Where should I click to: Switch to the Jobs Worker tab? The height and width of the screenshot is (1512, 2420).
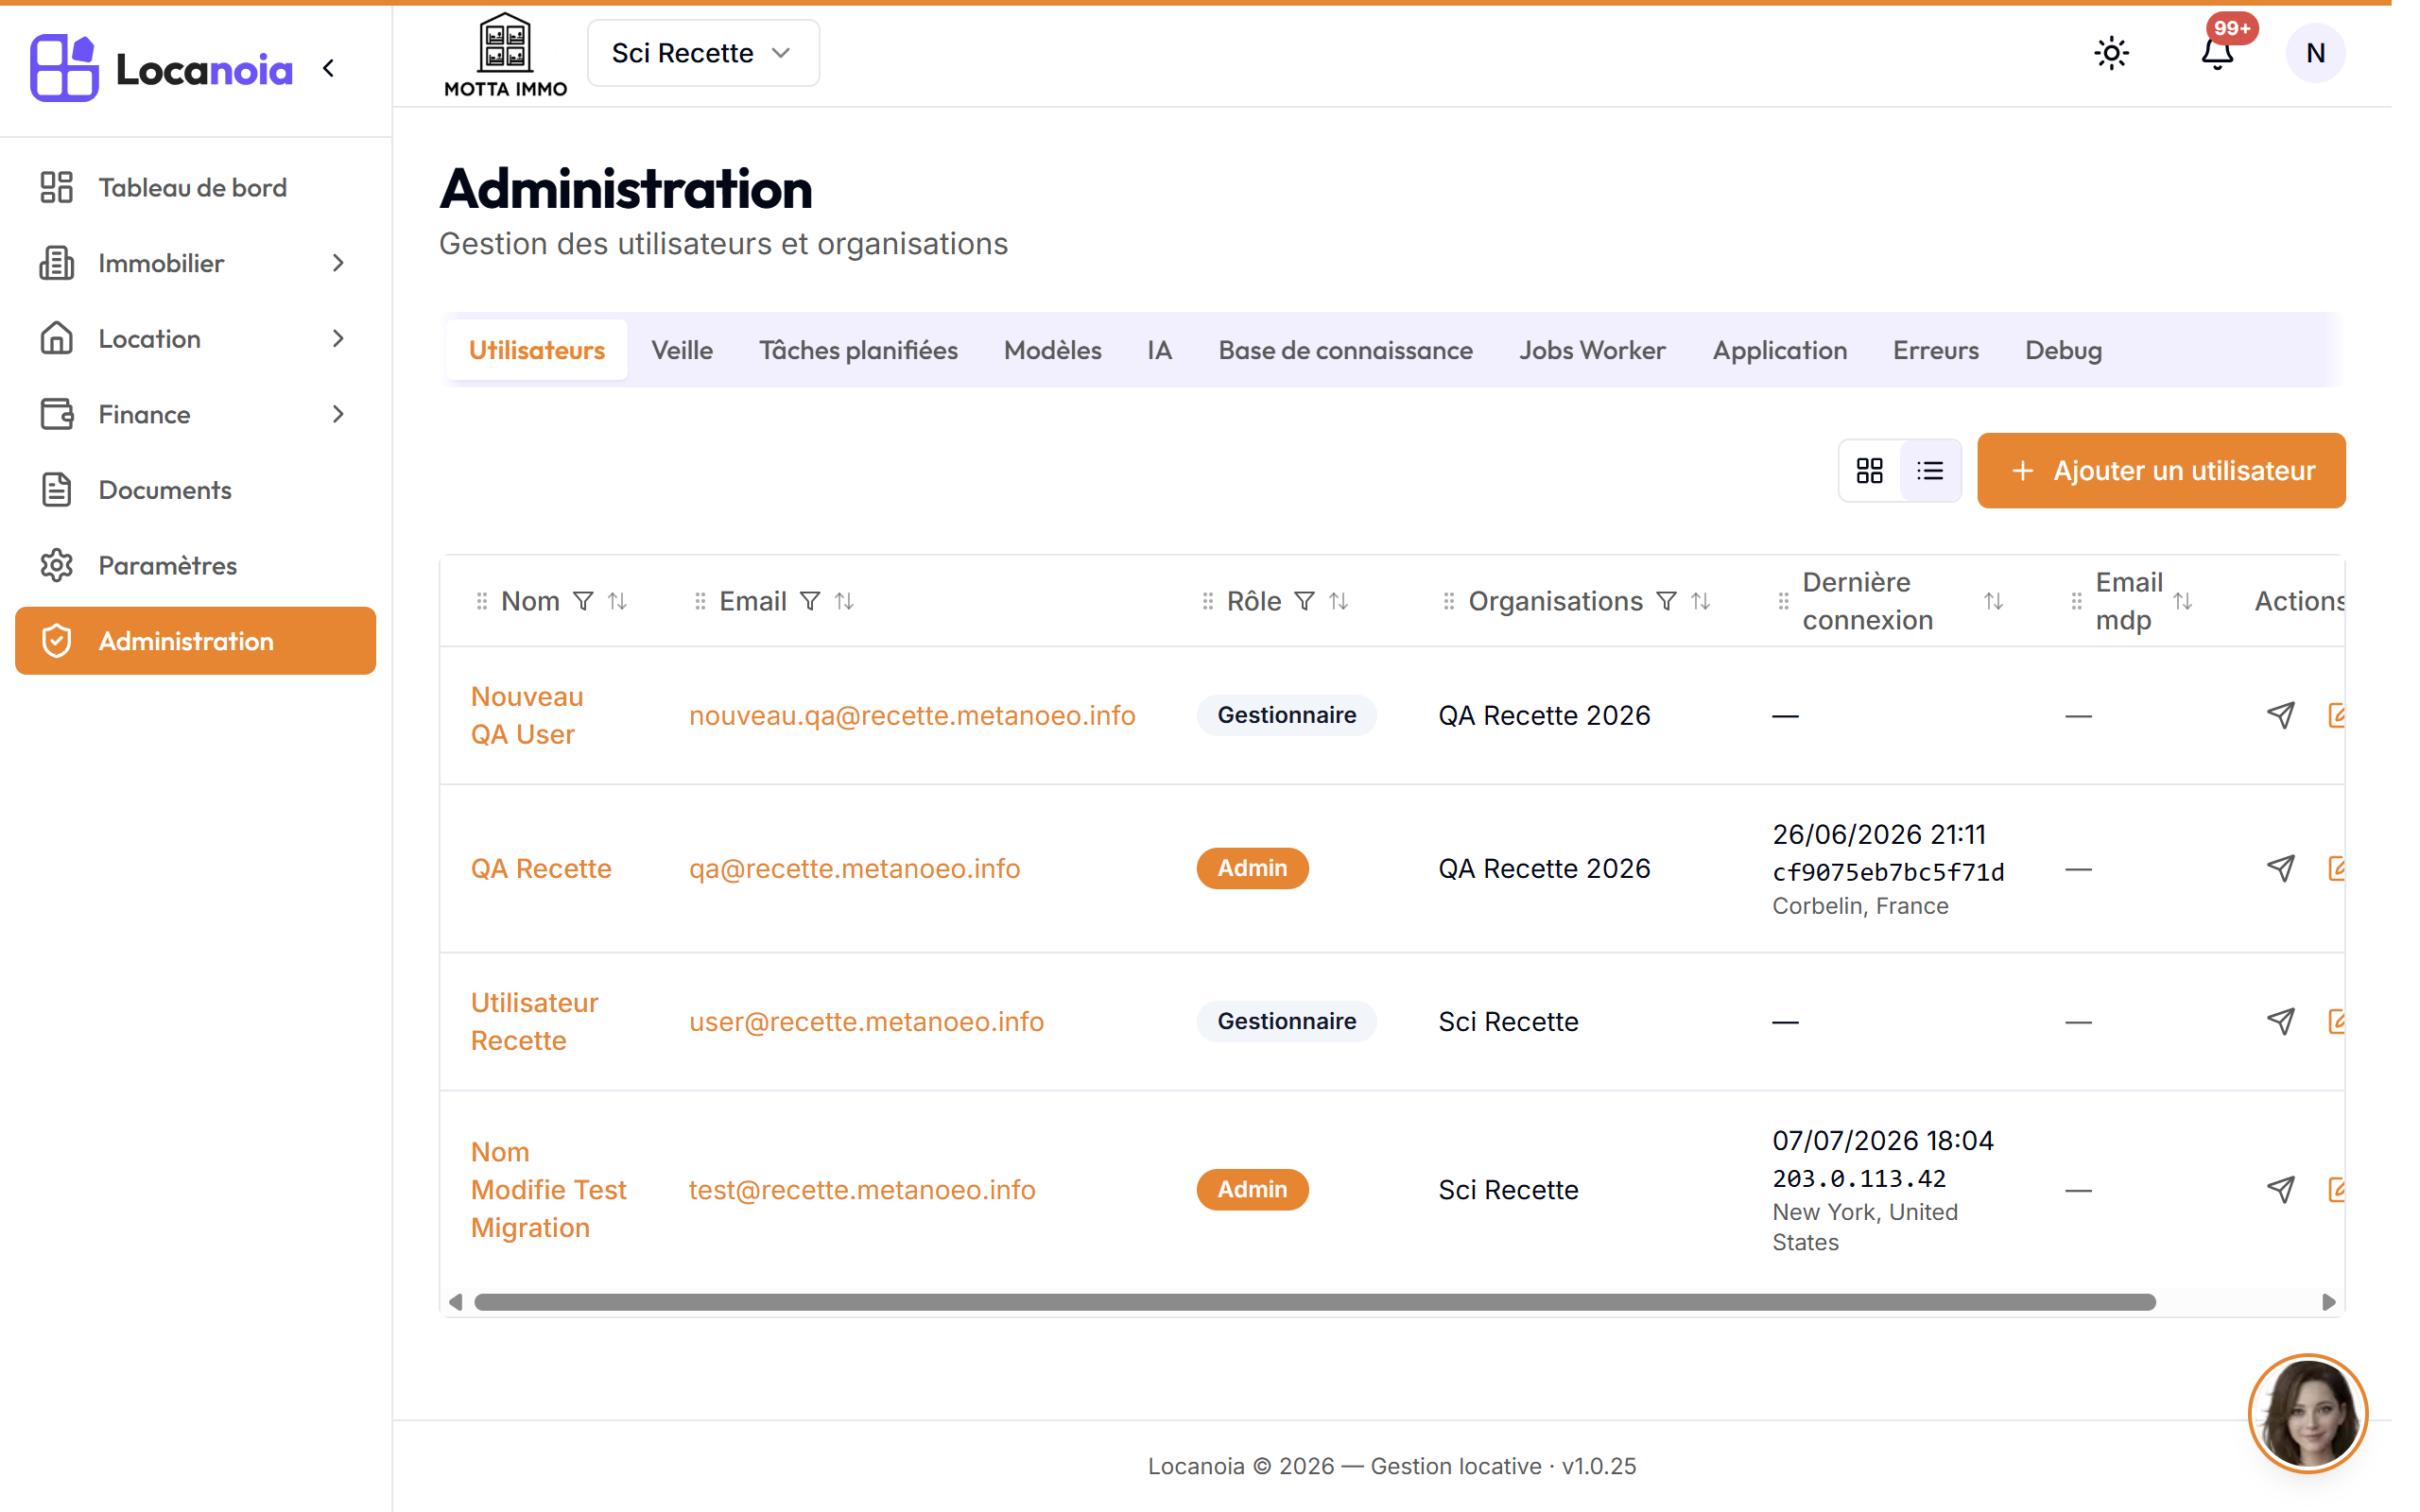pyautogui.click(x=1592, y=350)
